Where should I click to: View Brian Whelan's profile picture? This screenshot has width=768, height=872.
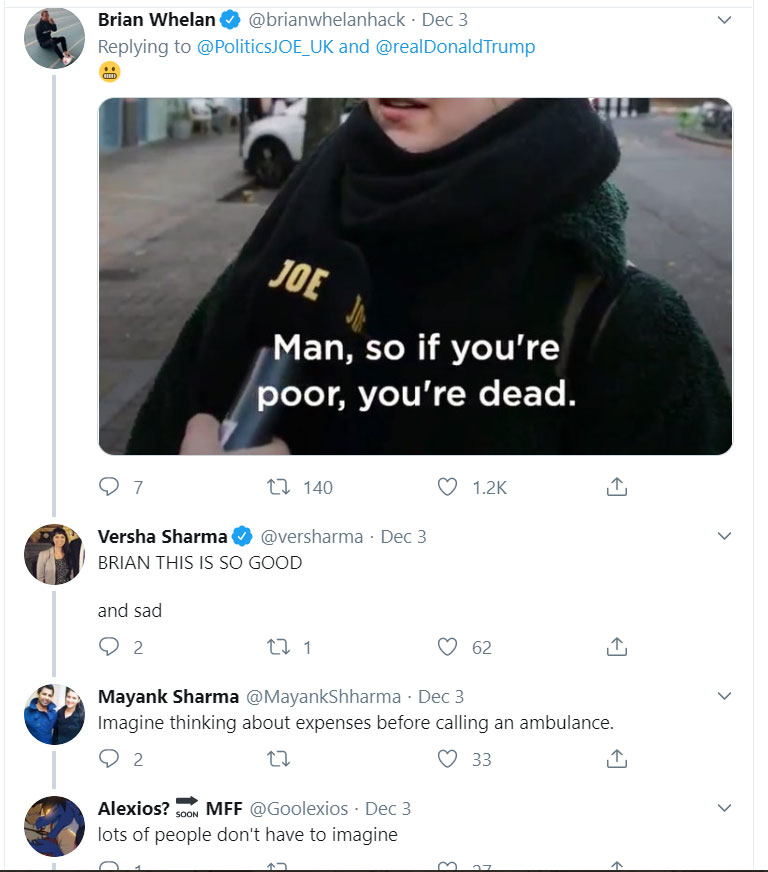[x=54, y=38]
